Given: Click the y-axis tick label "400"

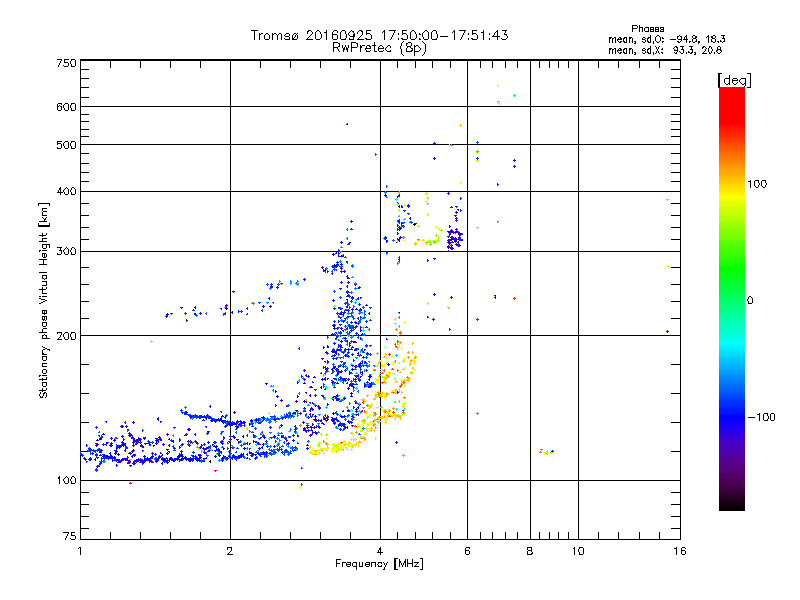Looking at the screenshot, I should coord(67,191).
